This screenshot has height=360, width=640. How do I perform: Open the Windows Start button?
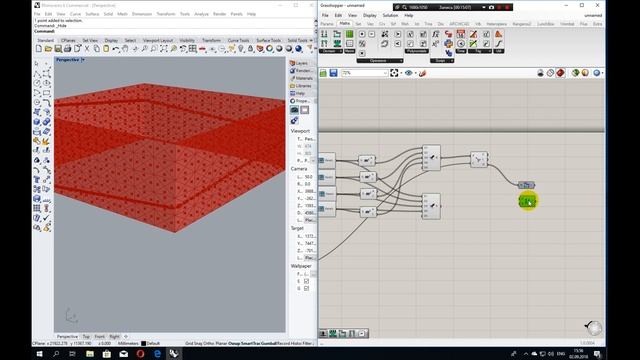pyautogui.click(x=39, y=353)
